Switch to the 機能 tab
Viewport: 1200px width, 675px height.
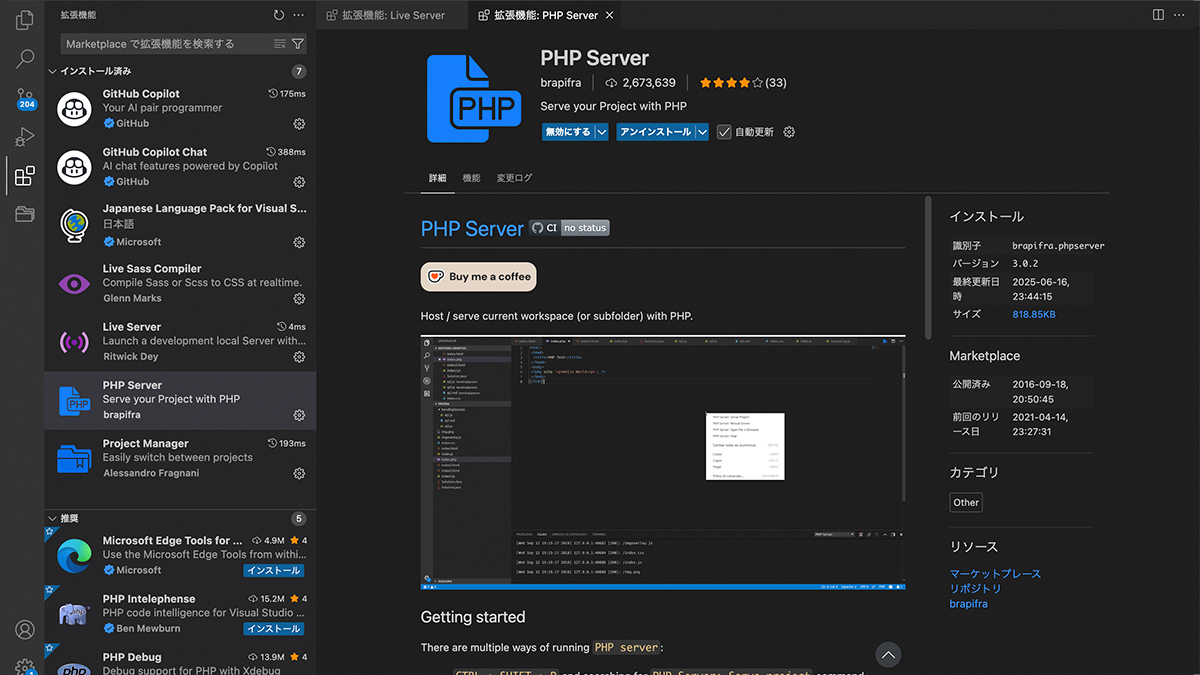(x=471, y=178)
